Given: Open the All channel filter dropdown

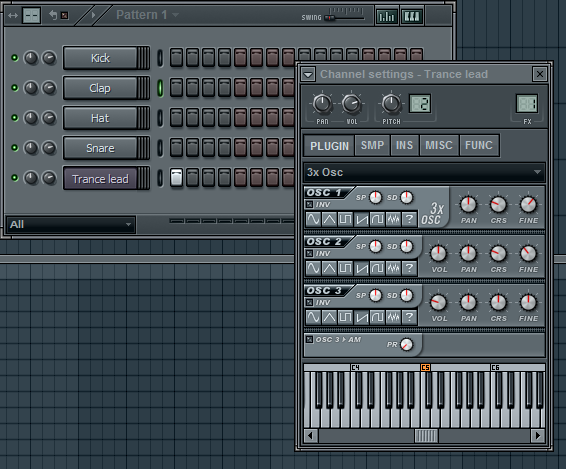Looking at the screenshot, I should click(x=71, y=225).
